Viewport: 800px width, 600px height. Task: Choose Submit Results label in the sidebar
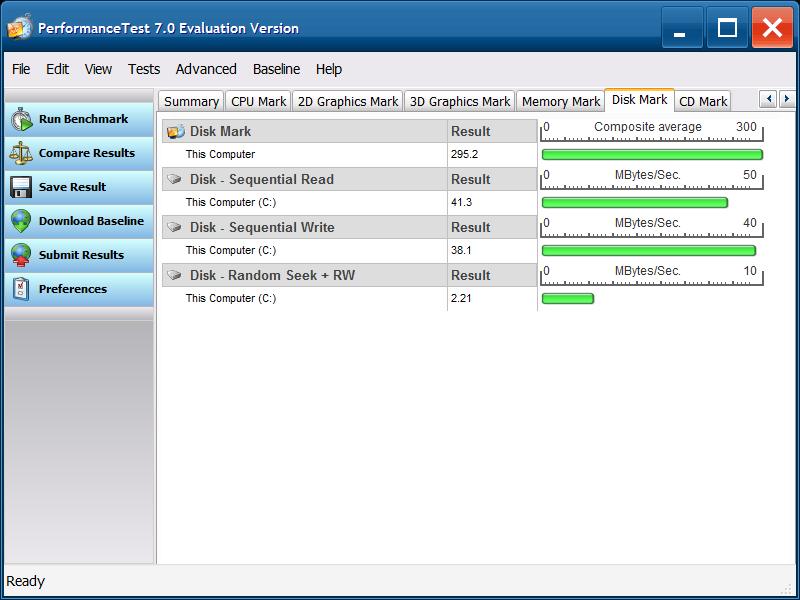pyautogui.click(x=81, y=255)
